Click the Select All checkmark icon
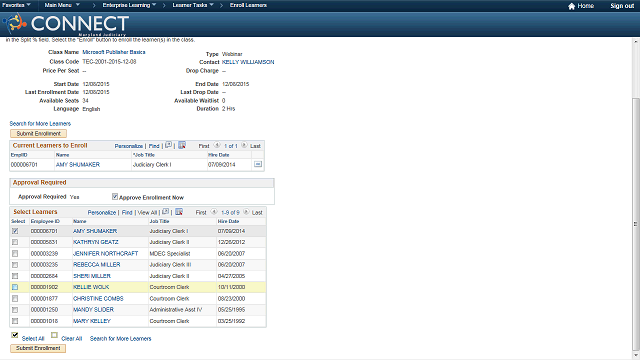This screenshot has width=640, height=360. pyautogui.click(x=15, y=335)
